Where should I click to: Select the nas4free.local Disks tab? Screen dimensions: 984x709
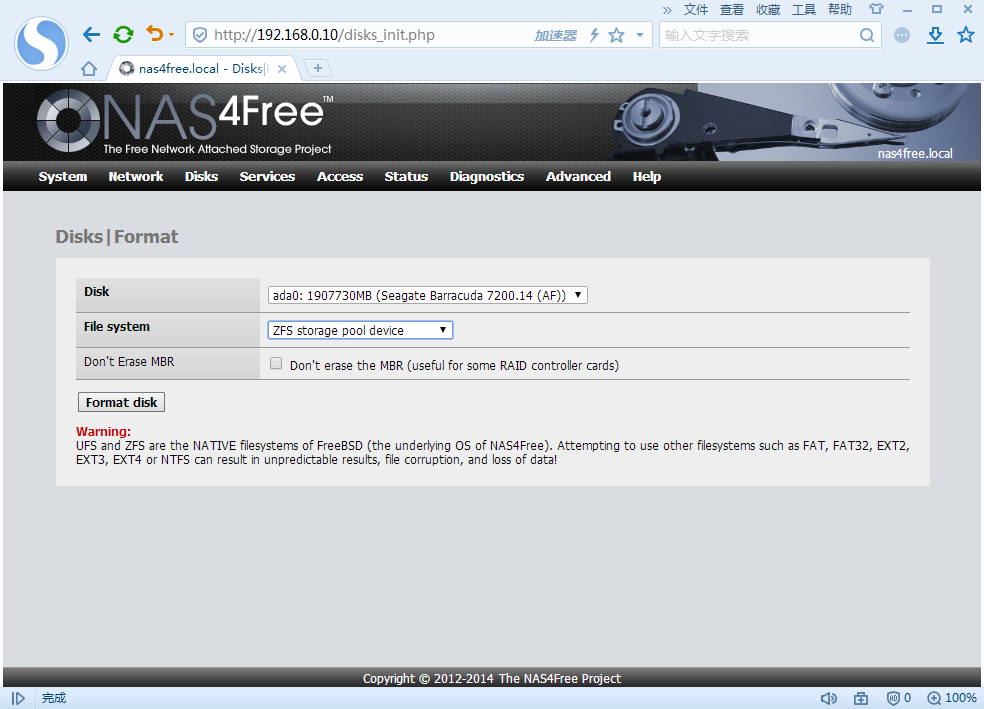202,68
